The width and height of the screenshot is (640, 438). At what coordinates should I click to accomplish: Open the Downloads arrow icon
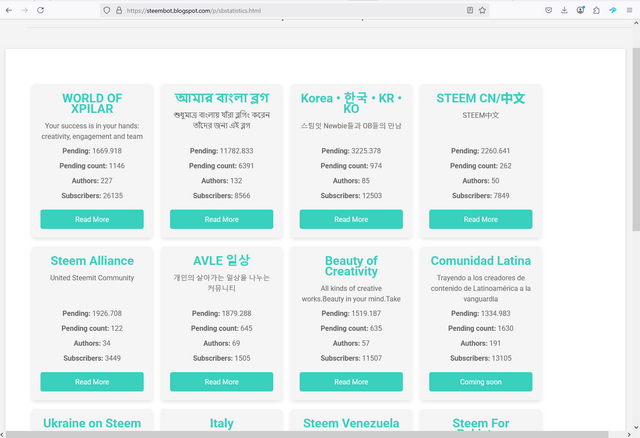point(564,10)
